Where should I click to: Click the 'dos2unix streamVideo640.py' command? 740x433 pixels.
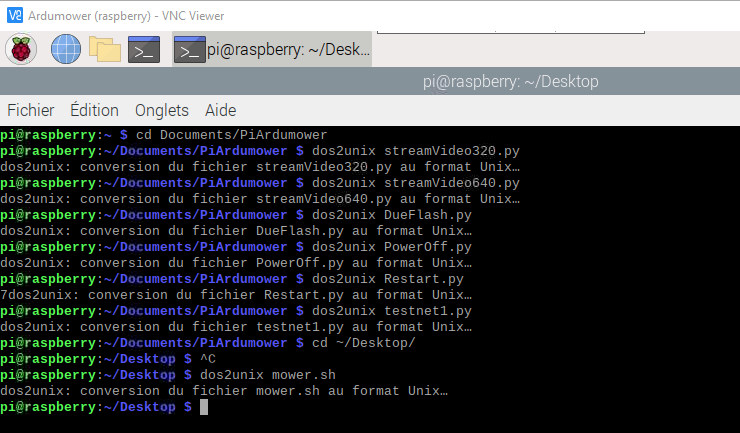[x=416, y=183]
